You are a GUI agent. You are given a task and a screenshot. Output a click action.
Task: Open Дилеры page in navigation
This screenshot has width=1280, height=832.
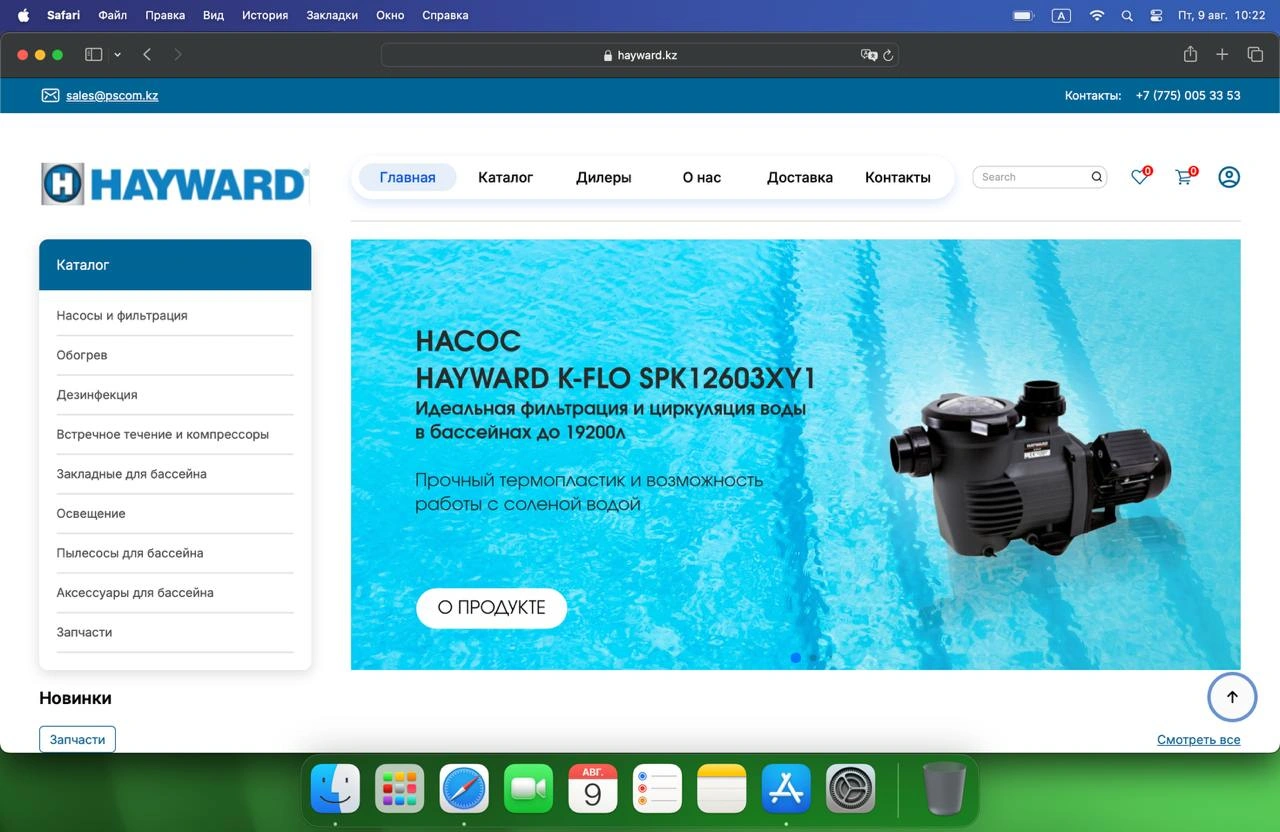[604, 177]
